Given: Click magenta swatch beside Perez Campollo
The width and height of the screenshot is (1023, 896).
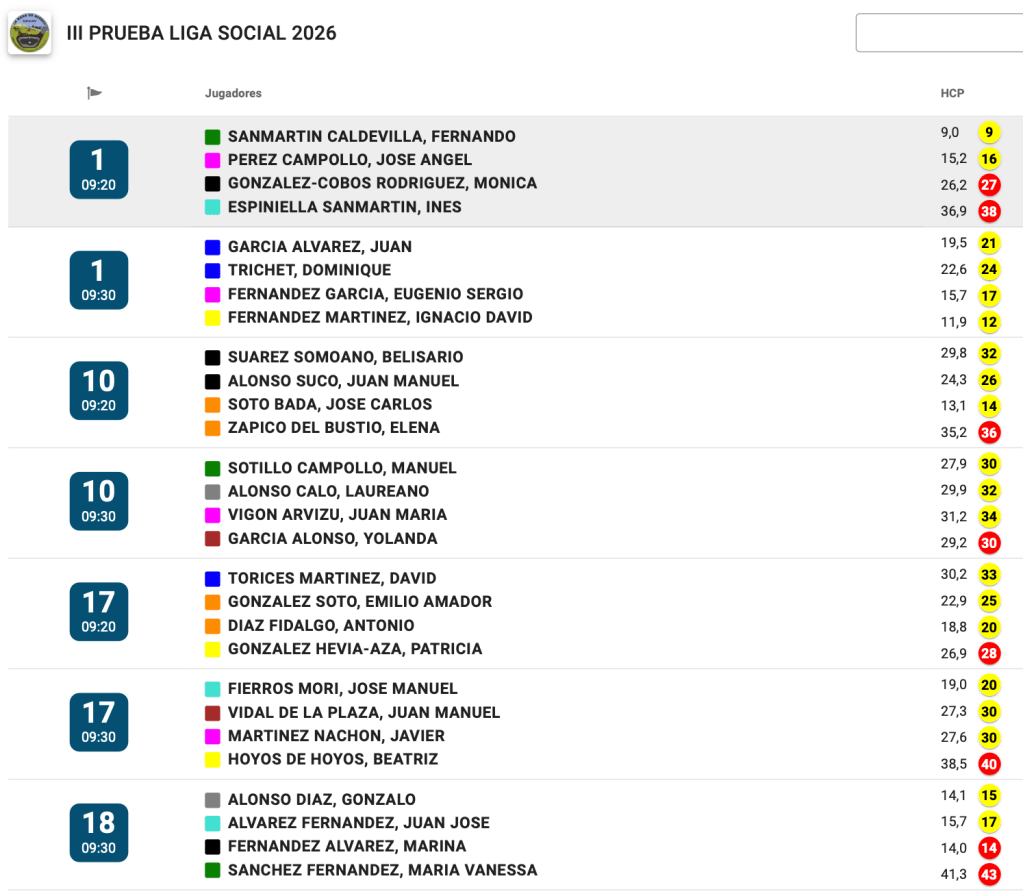Looking at the screenshot, I should coord(212,160).
